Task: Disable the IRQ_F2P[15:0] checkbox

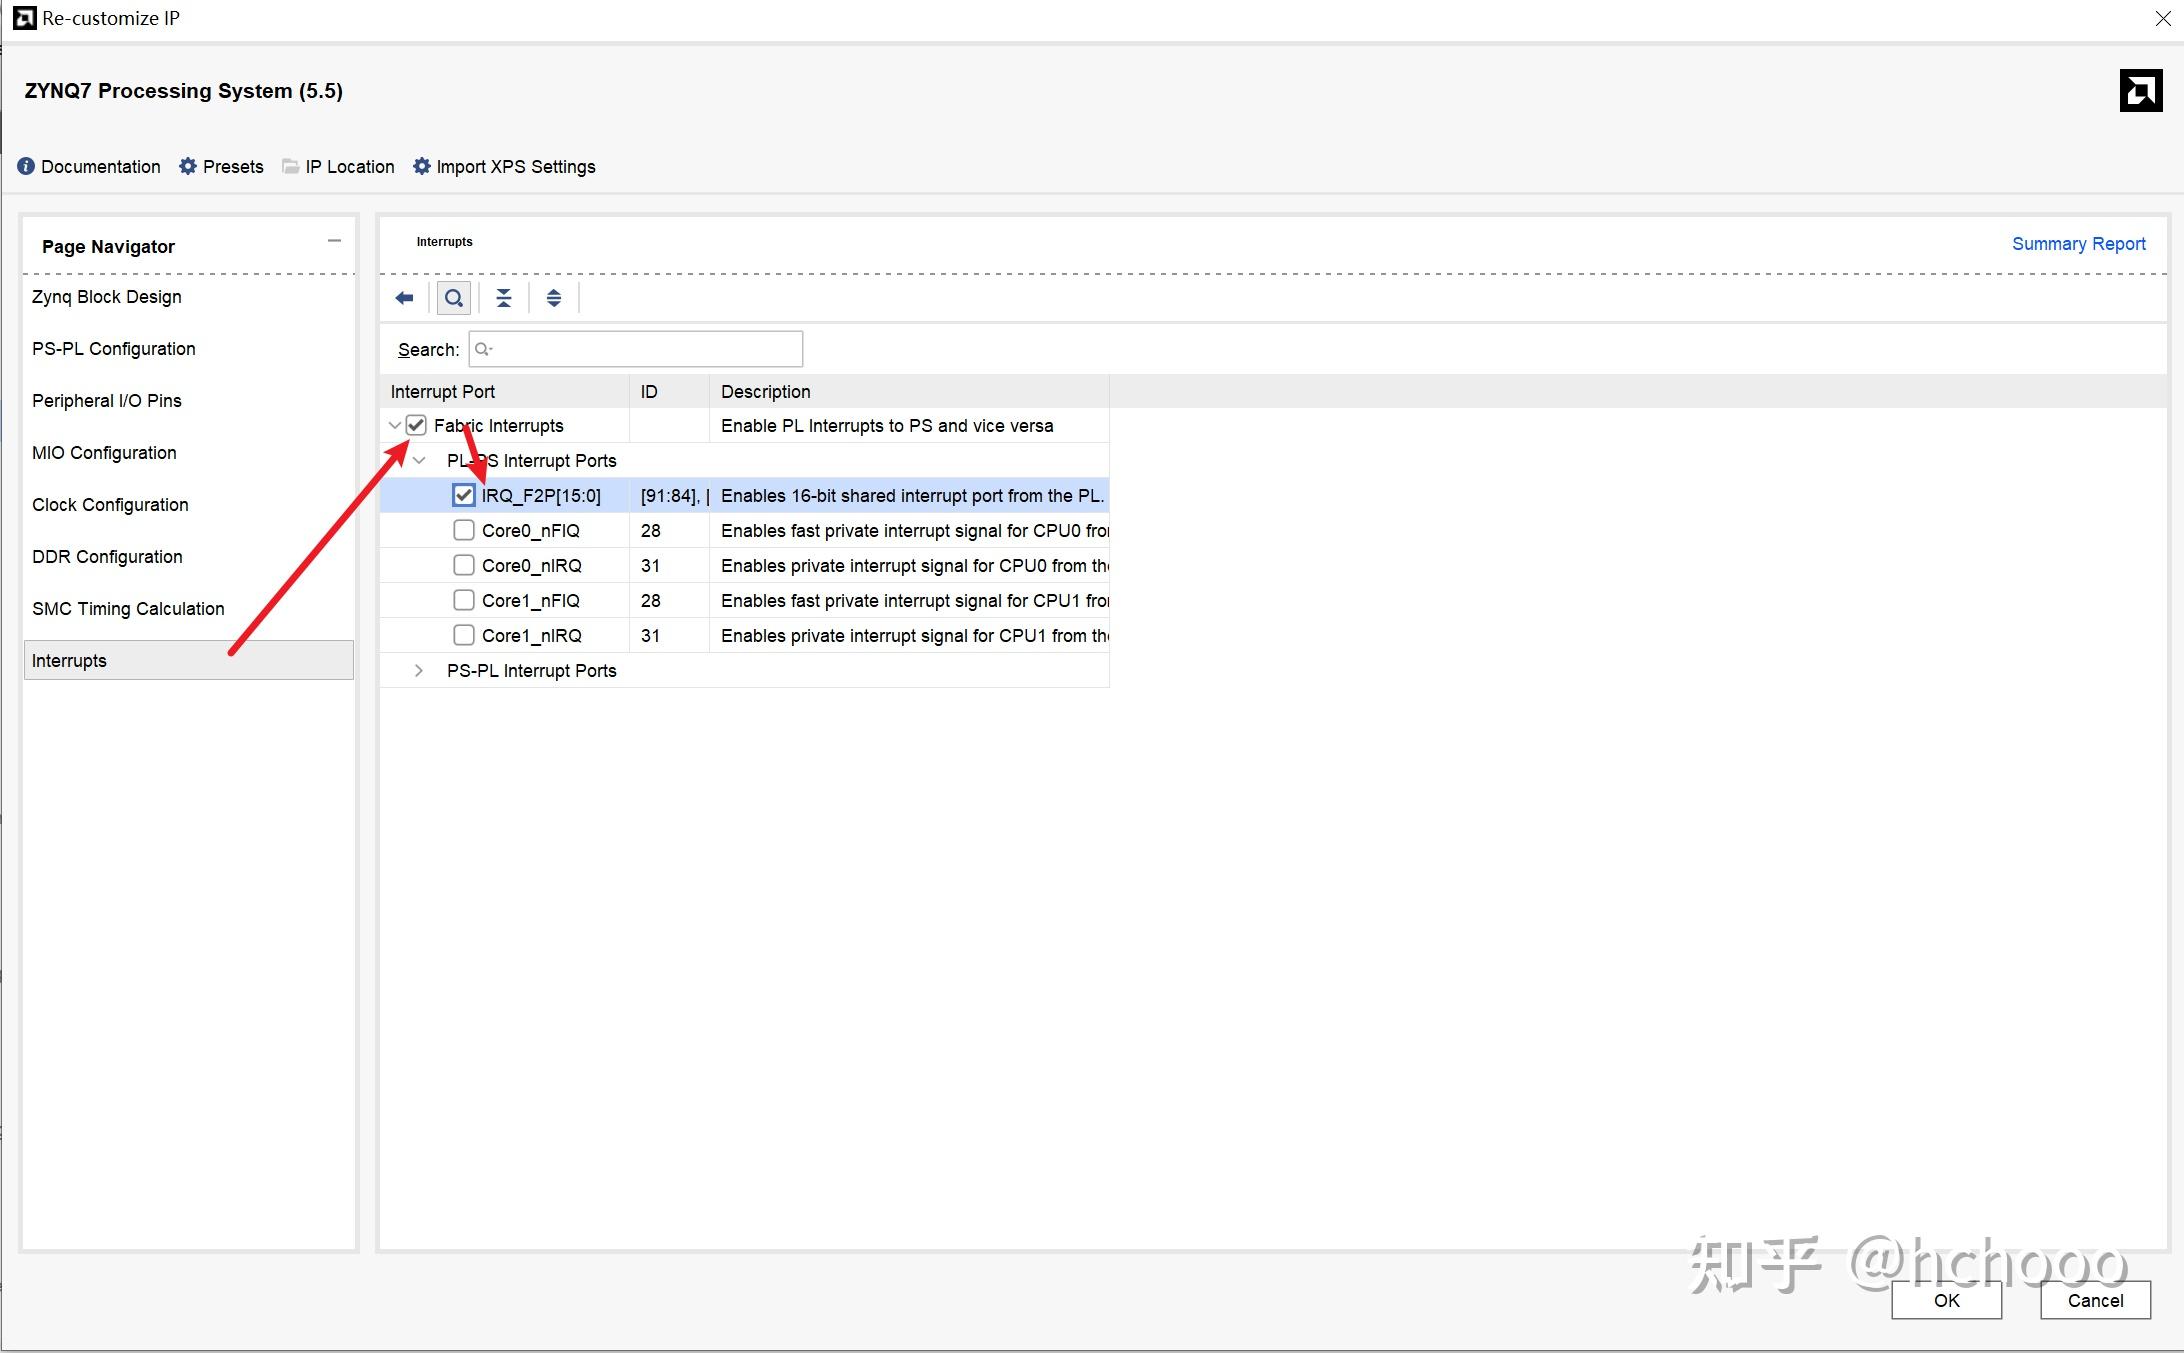Action: pyautogui.click(x=464, y=496)
